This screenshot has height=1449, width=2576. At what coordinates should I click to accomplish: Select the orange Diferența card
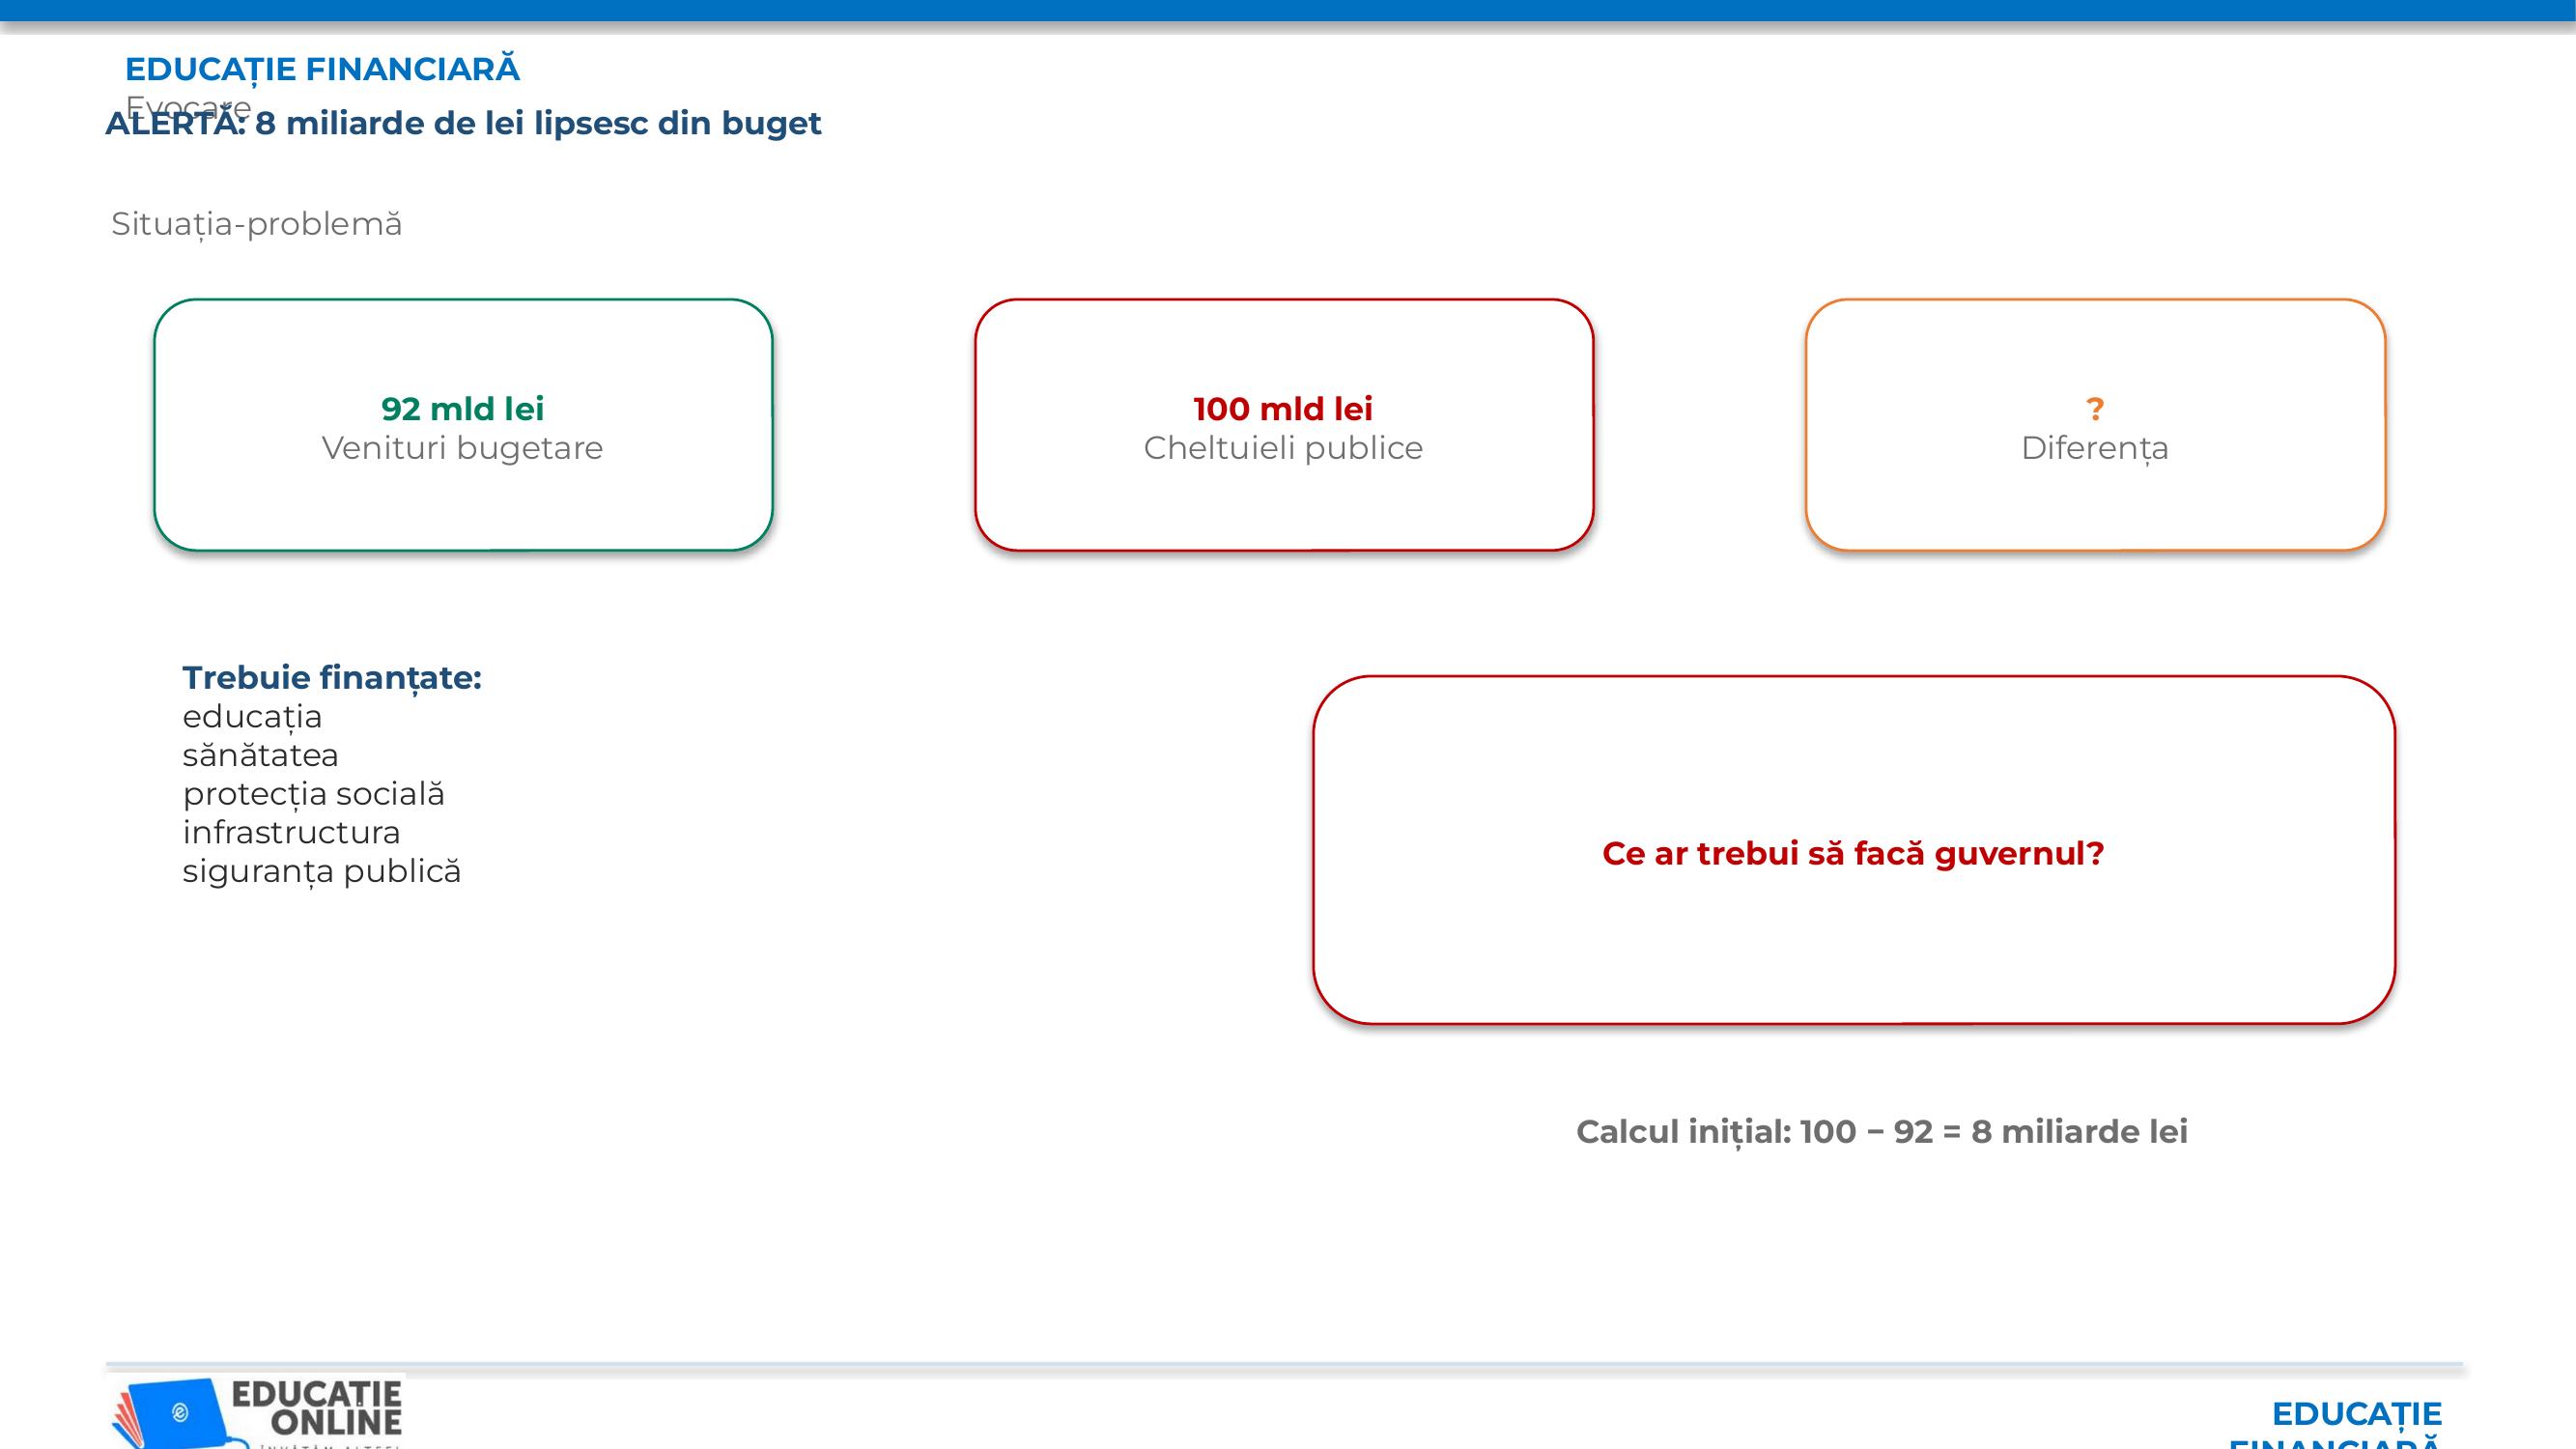pos(2096,425)
